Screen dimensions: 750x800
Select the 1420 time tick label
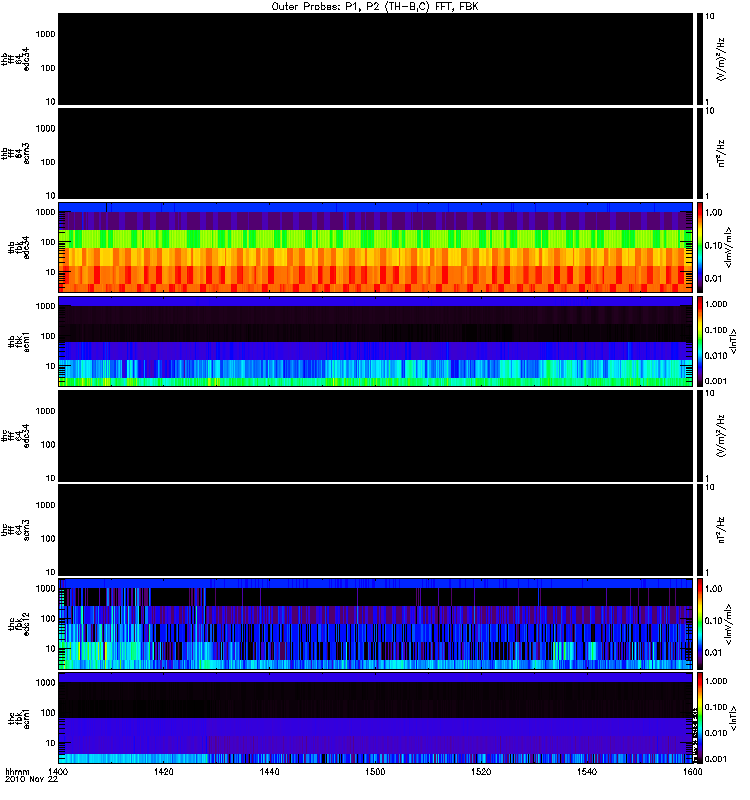tap(164, 771)
